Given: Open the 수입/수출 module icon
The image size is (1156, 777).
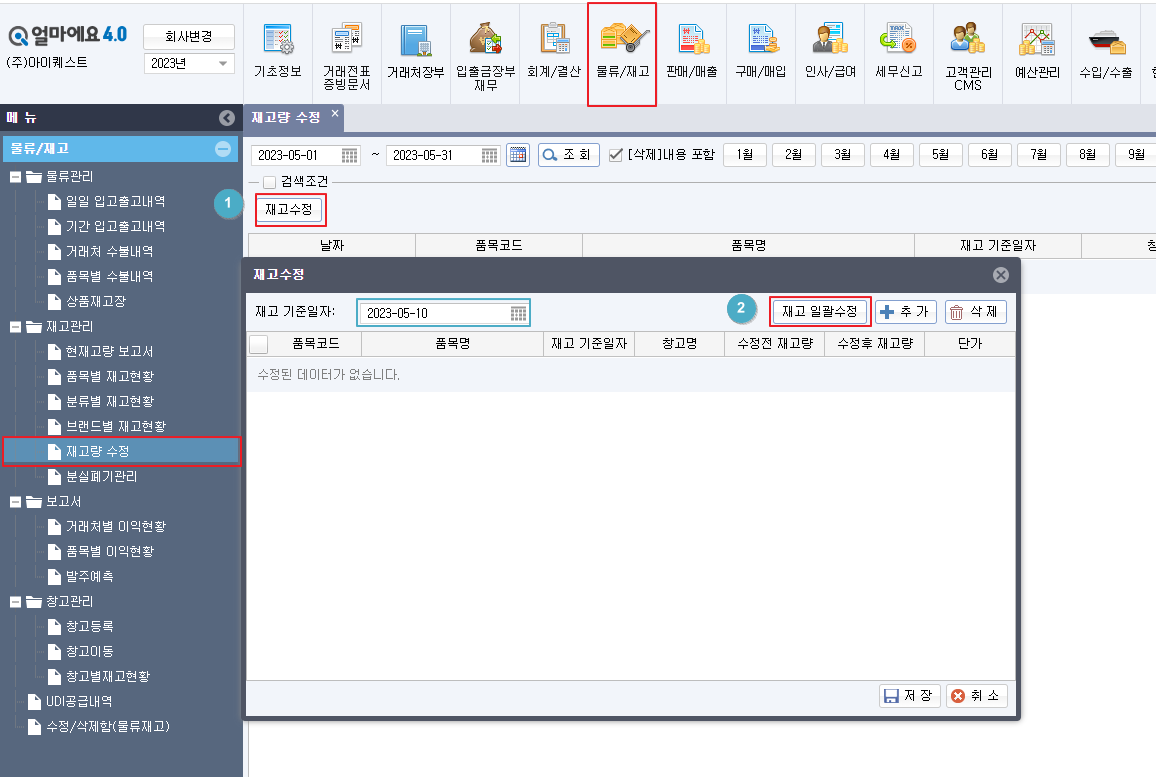Looking at the screenshot, I should (x=1104, y=52).
